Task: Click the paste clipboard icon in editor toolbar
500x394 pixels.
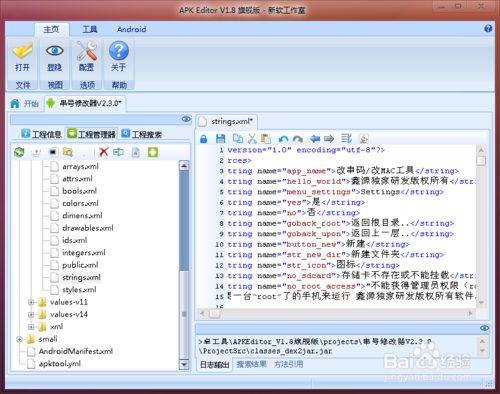Action: point(266,139)
